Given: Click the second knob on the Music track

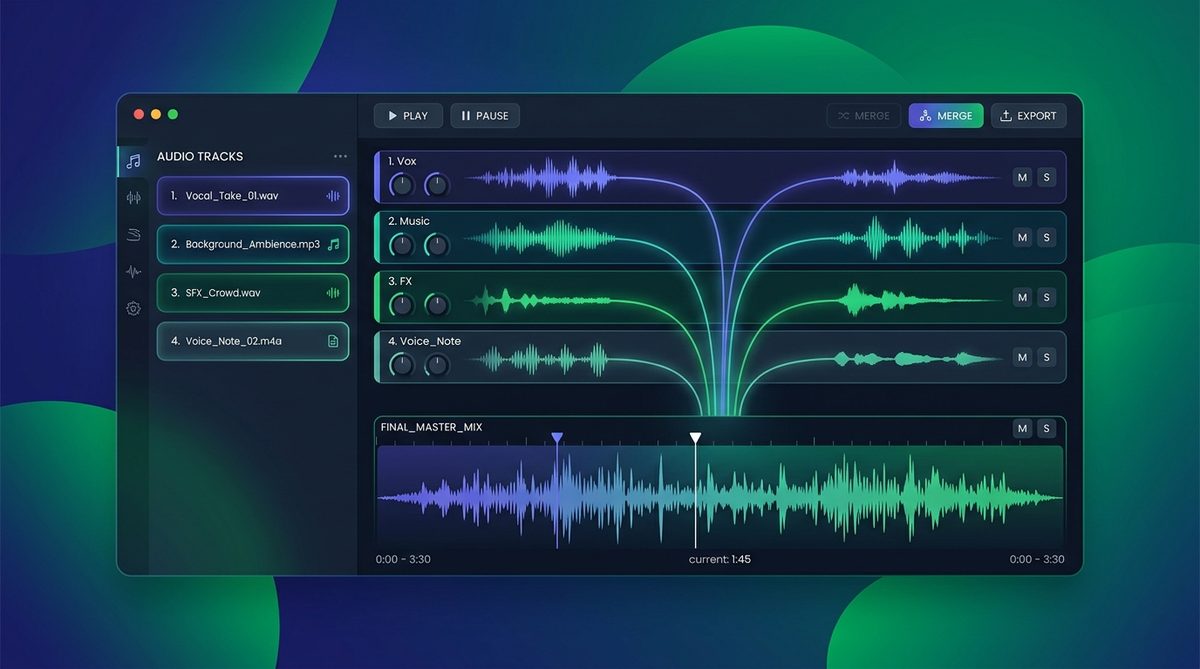Looking at the screenshot, I should point(437,245).
